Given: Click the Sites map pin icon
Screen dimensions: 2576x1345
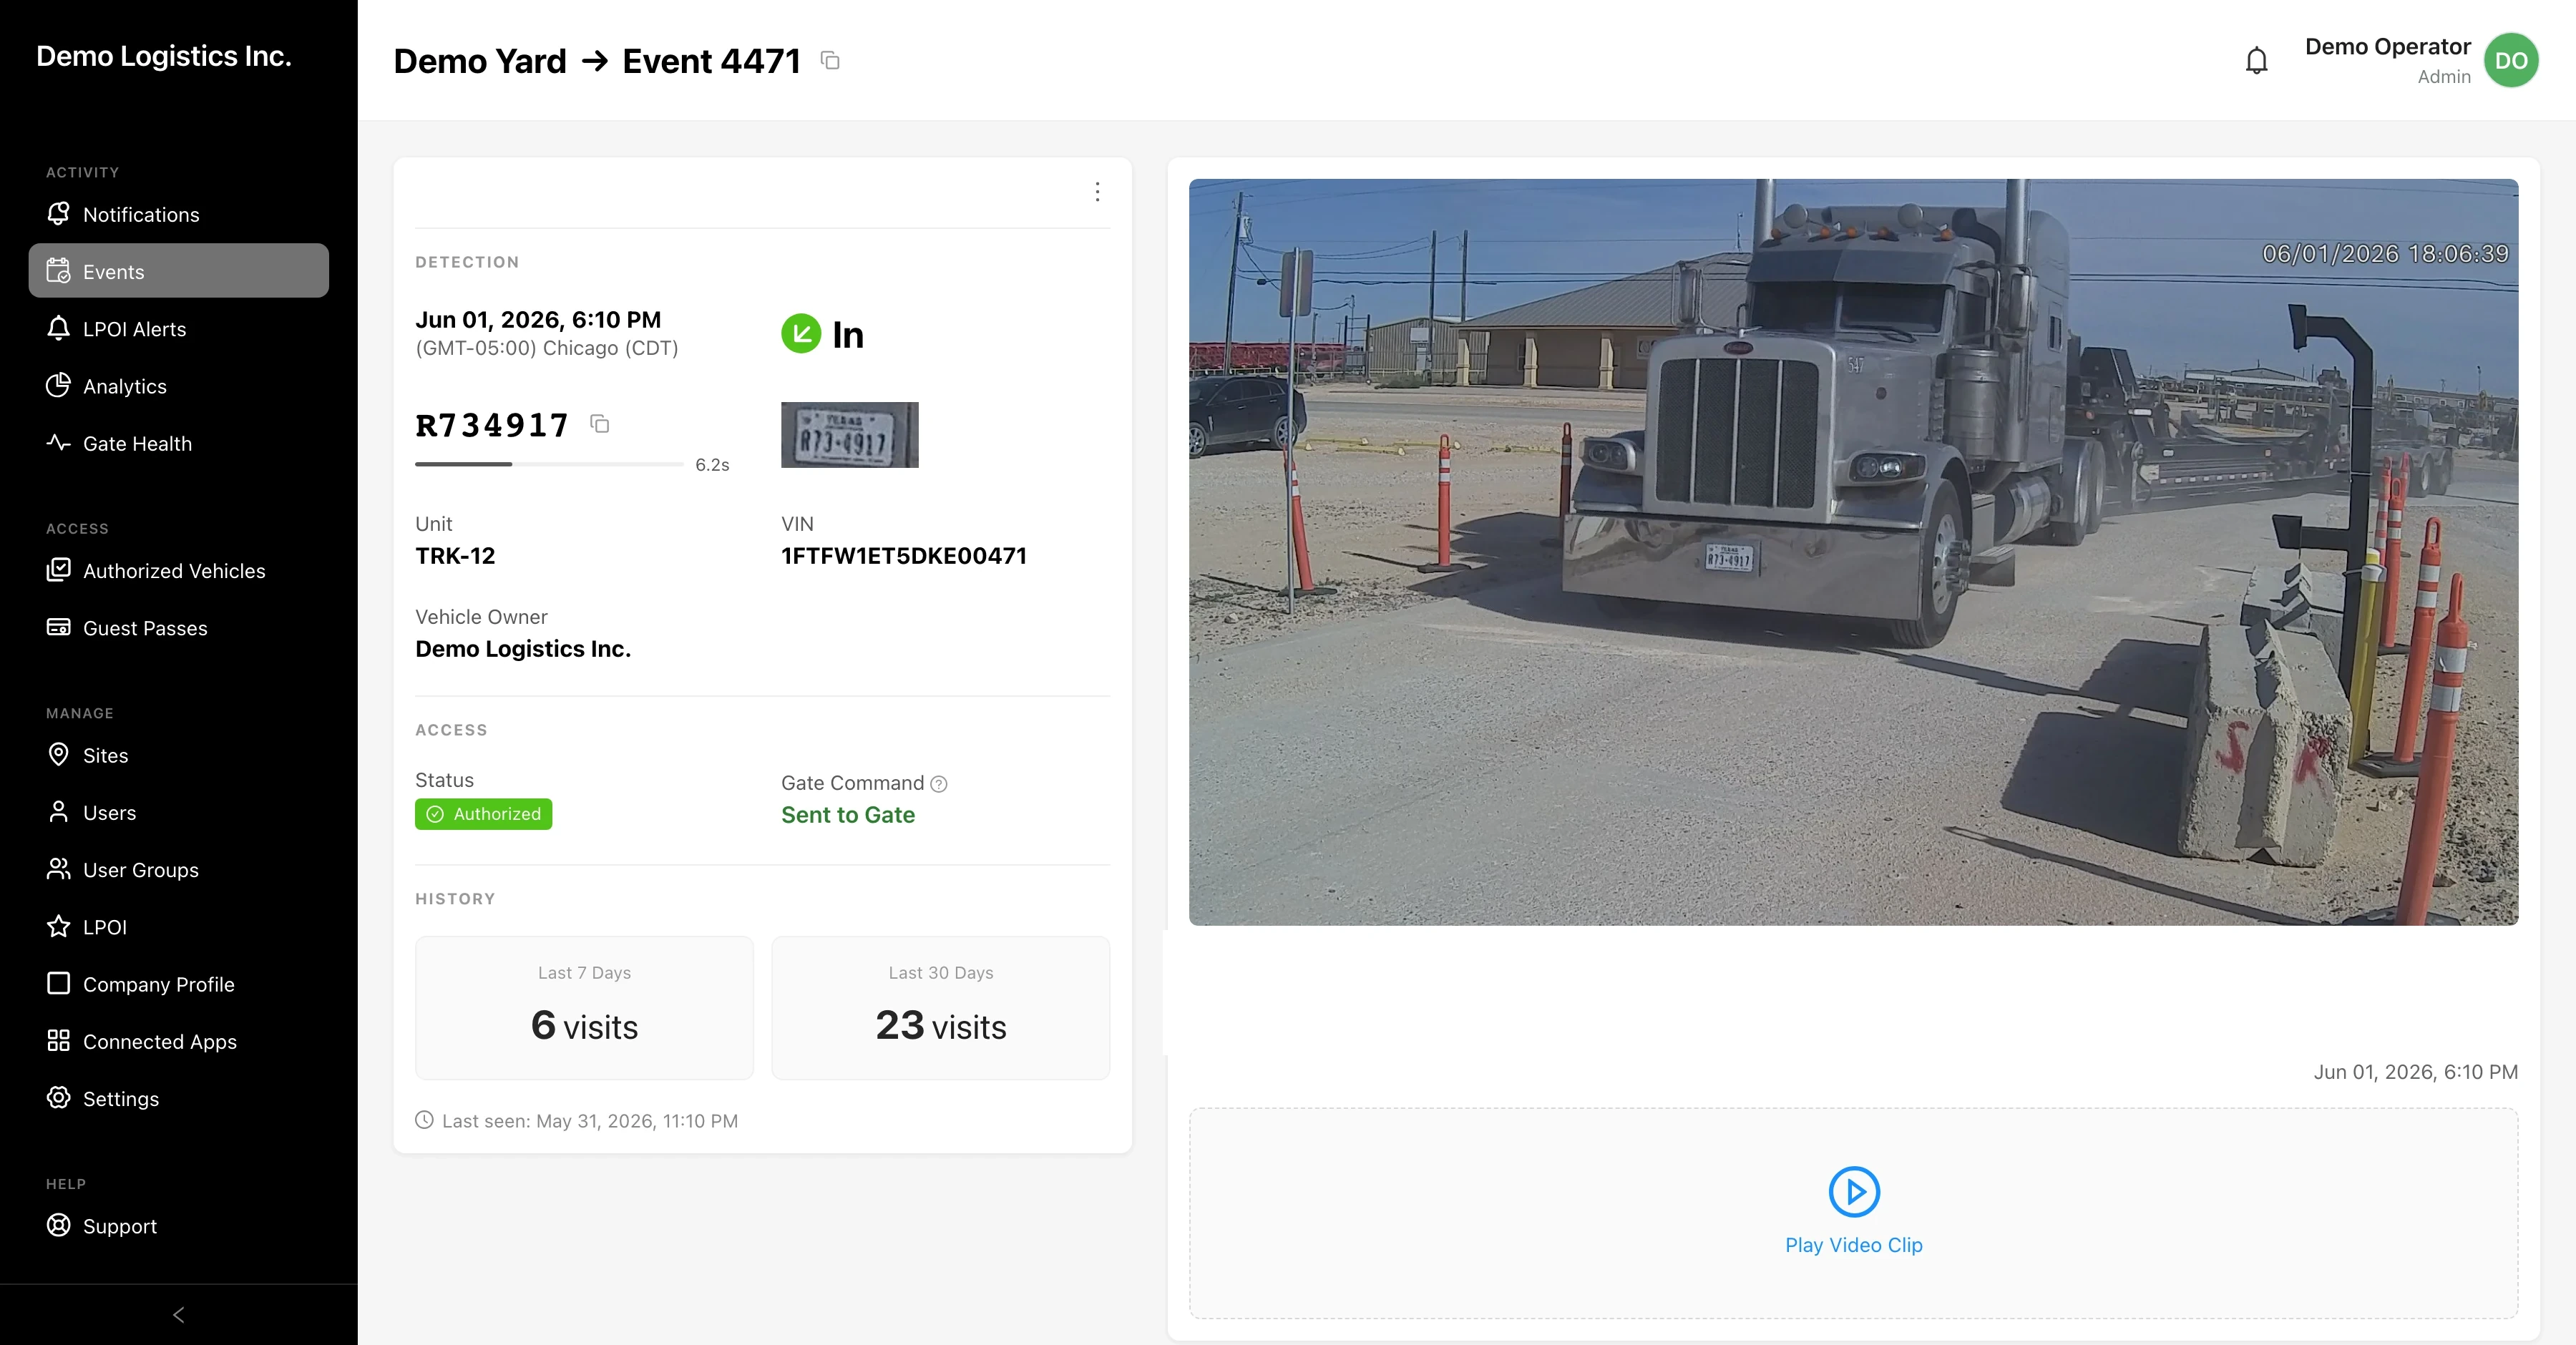Looking at the screenshot, I should click(x=59, y=754).
